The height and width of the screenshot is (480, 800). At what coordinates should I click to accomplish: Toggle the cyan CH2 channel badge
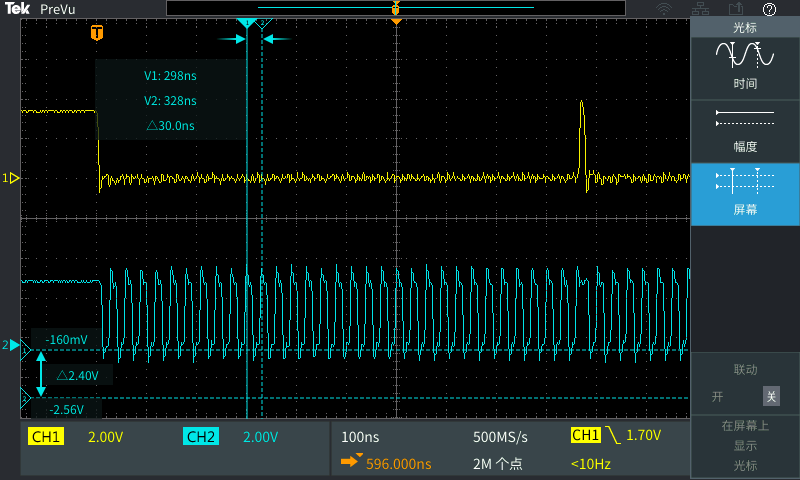200,437
